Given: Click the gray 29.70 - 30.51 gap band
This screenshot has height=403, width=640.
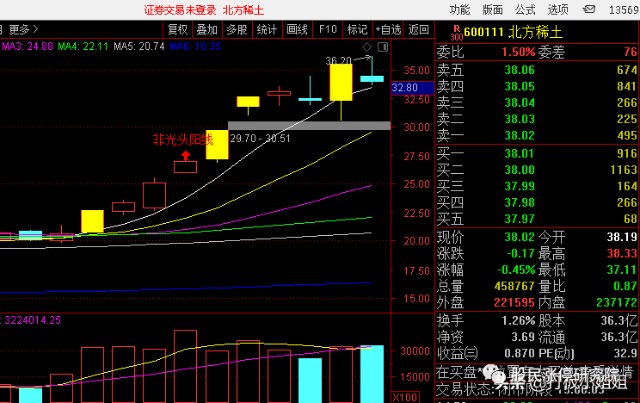Looking at the screenshot, I should pos(309,126).
